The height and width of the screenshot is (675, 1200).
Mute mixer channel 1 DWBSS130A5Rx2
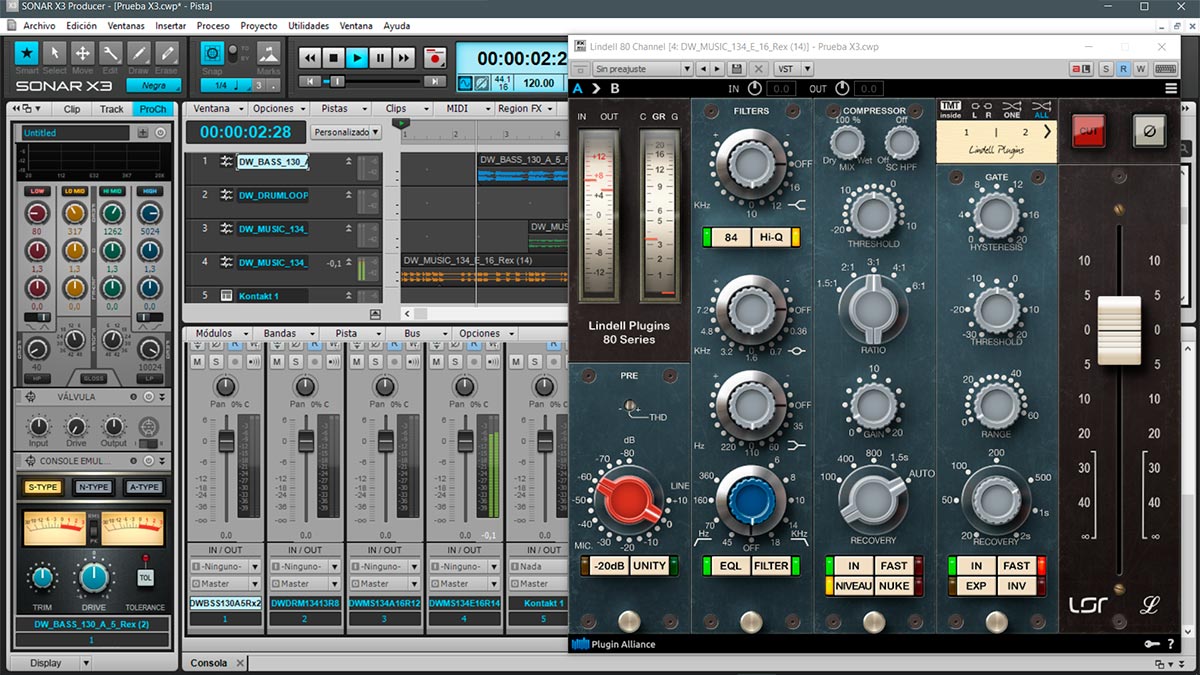coord(197,361)
